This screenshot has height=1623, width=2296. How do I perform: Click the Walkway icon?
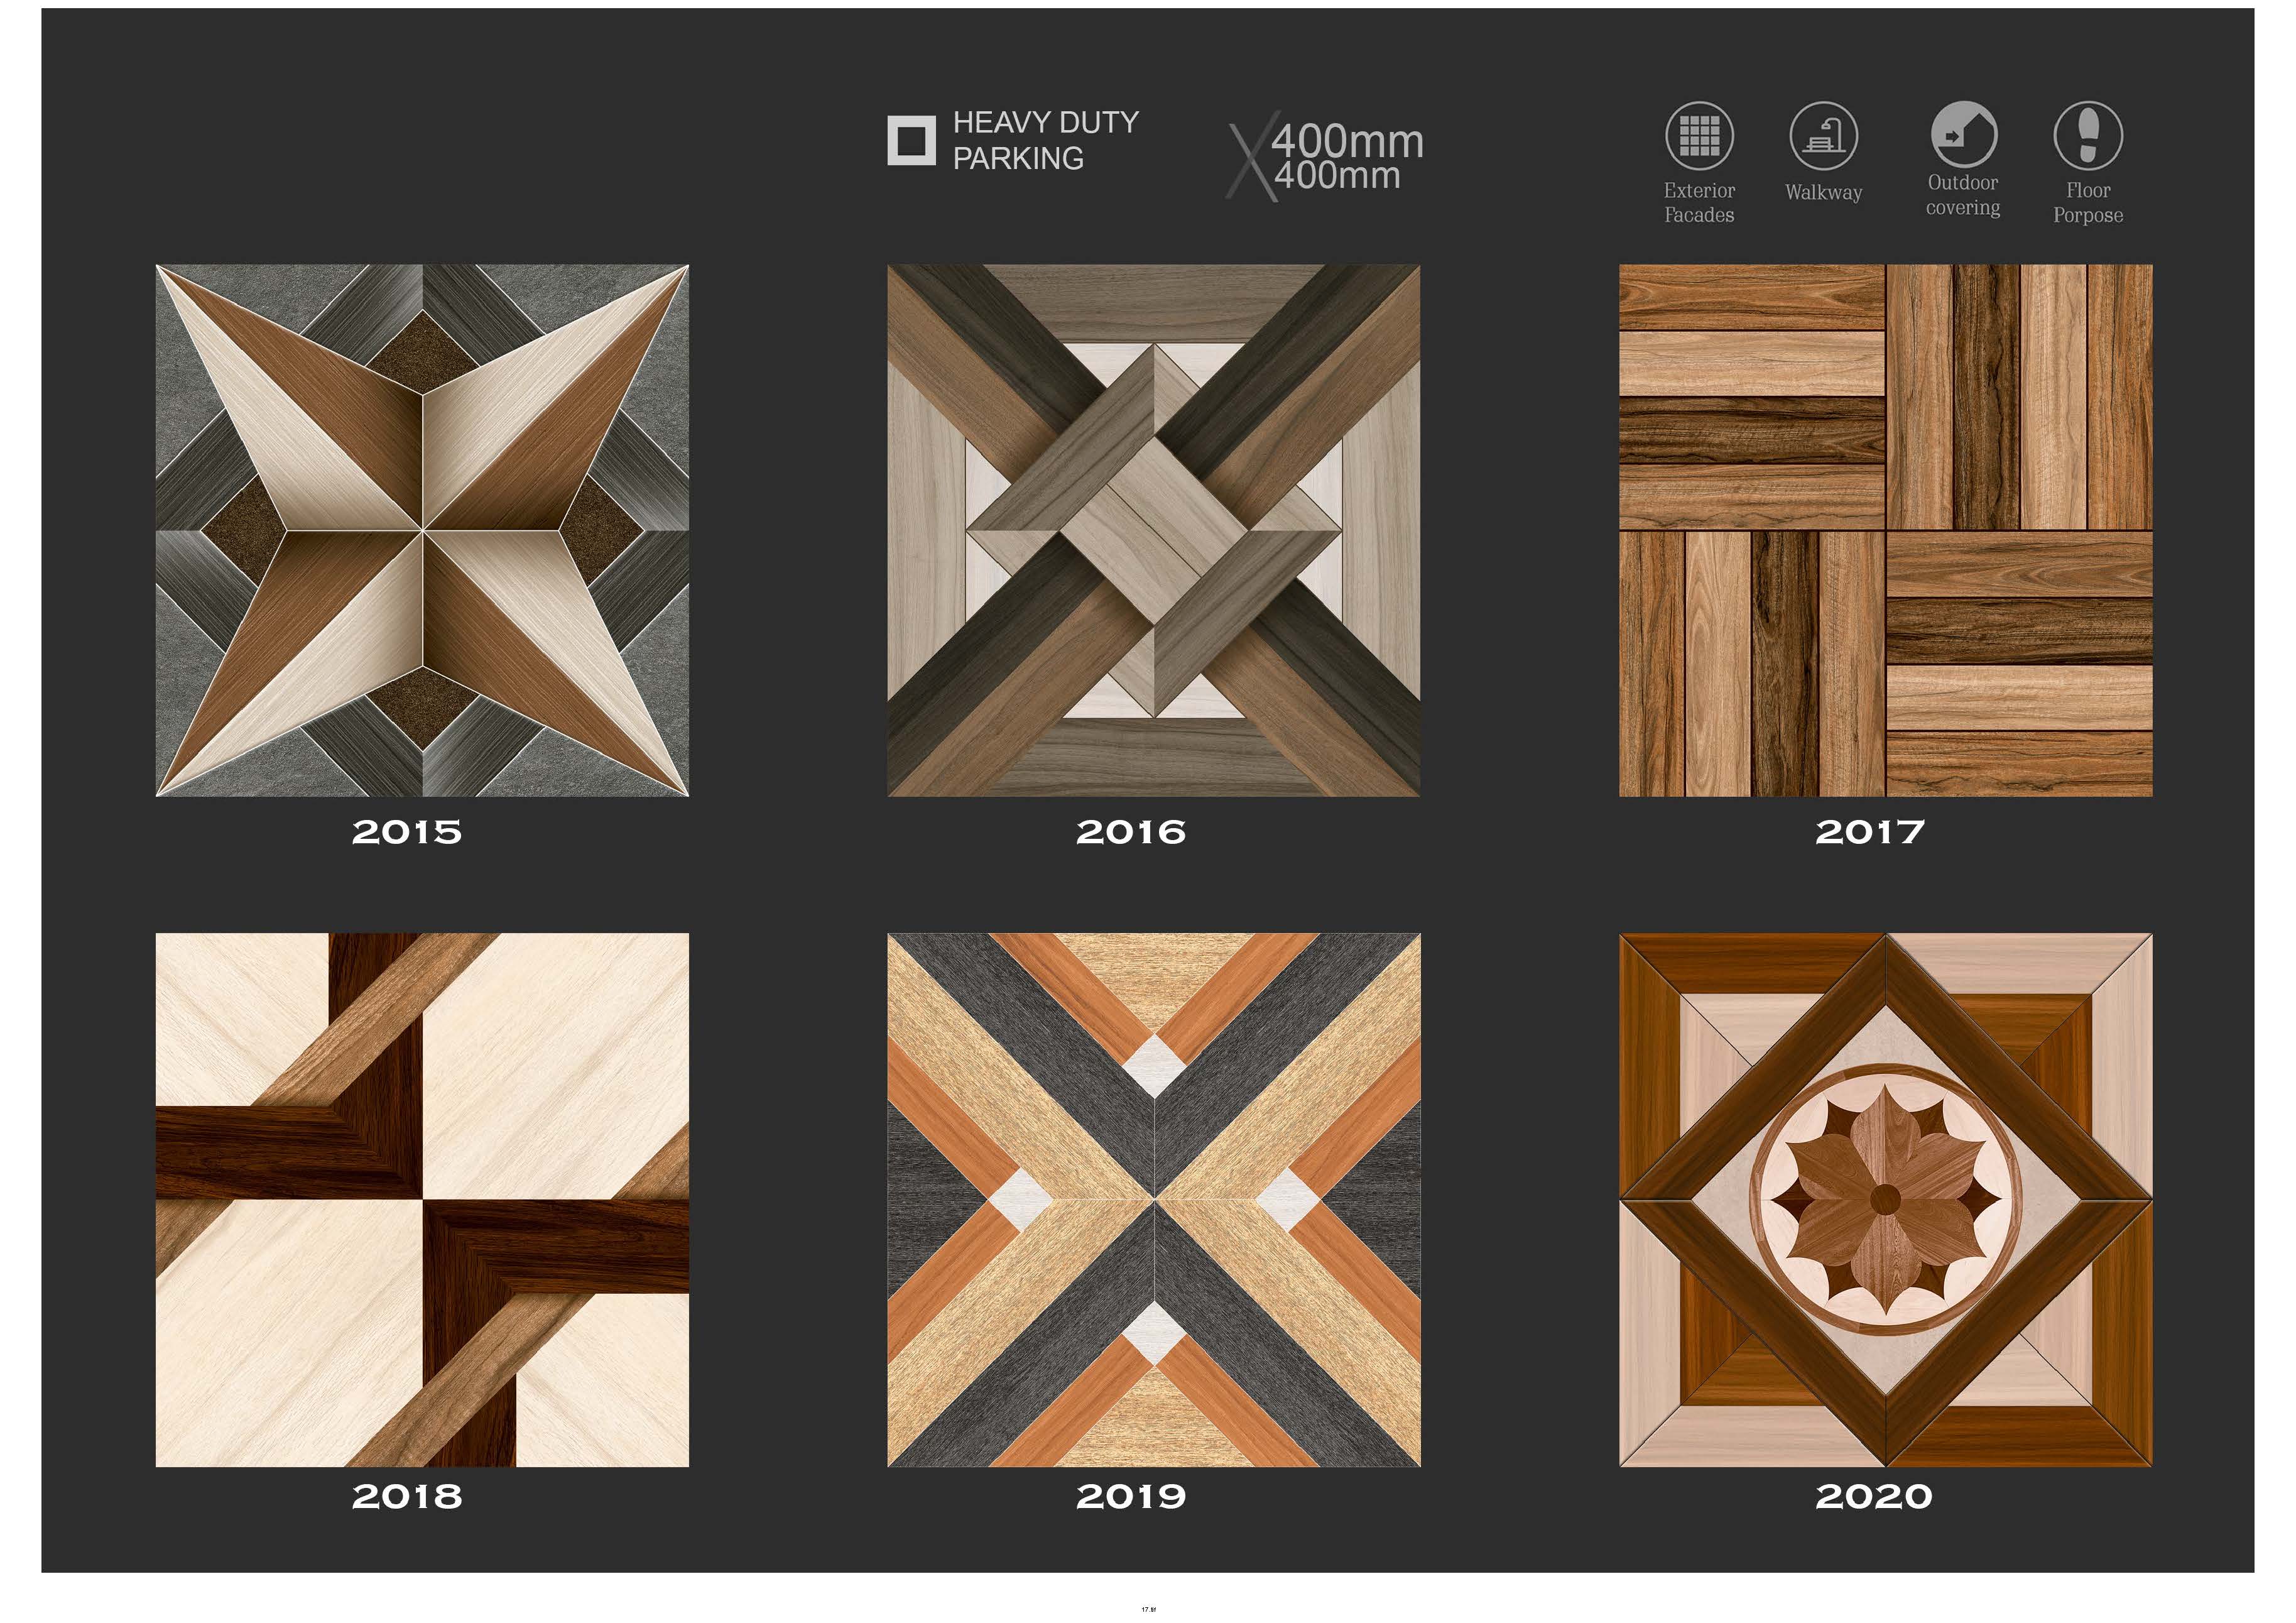pyautogui.click(x=1824, y=136)
